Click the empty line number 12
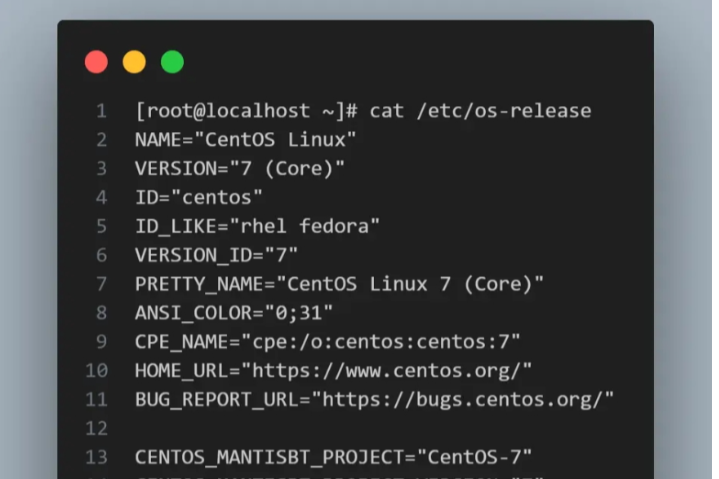The image size is (719, 479). click(x=96, y=428)
